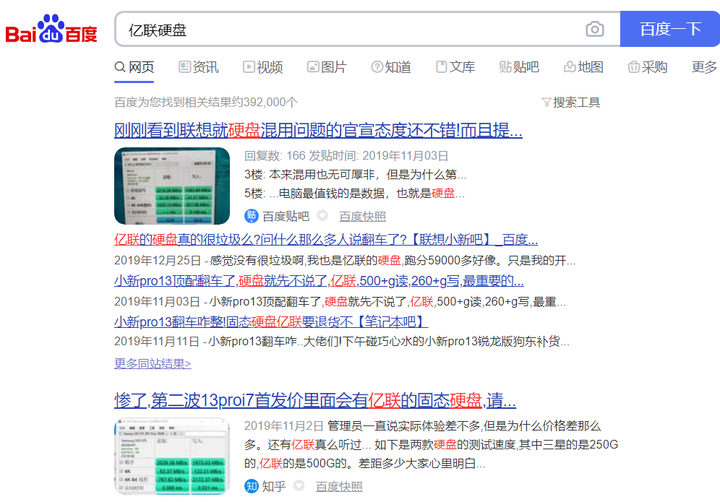720x502 pixels.
Task: Open 搜索工具 filter options
Action: [571, 102]
